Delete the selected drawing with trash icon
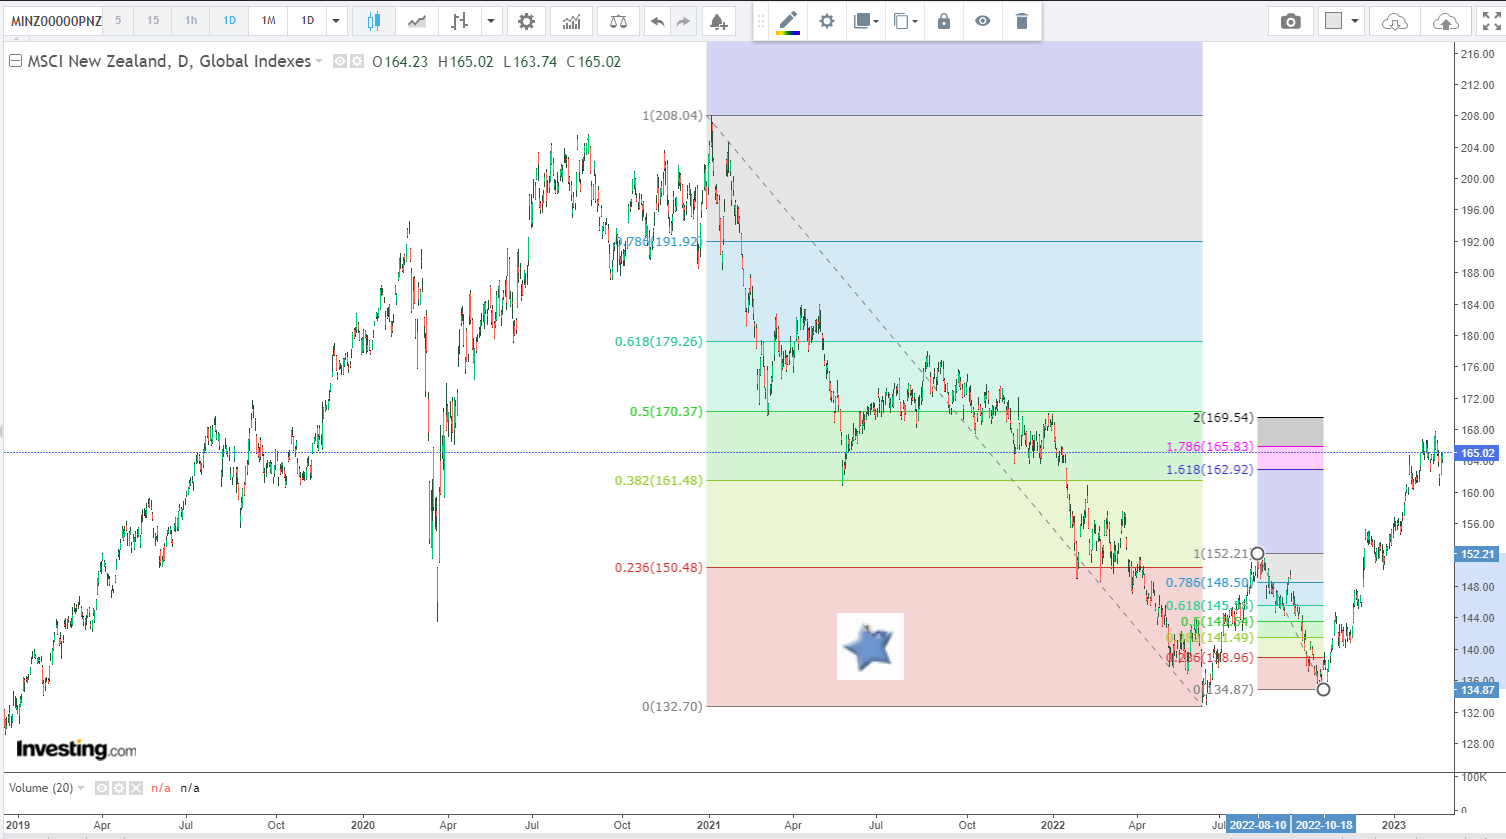1506x839 pixels. (x=1021, y=21)
